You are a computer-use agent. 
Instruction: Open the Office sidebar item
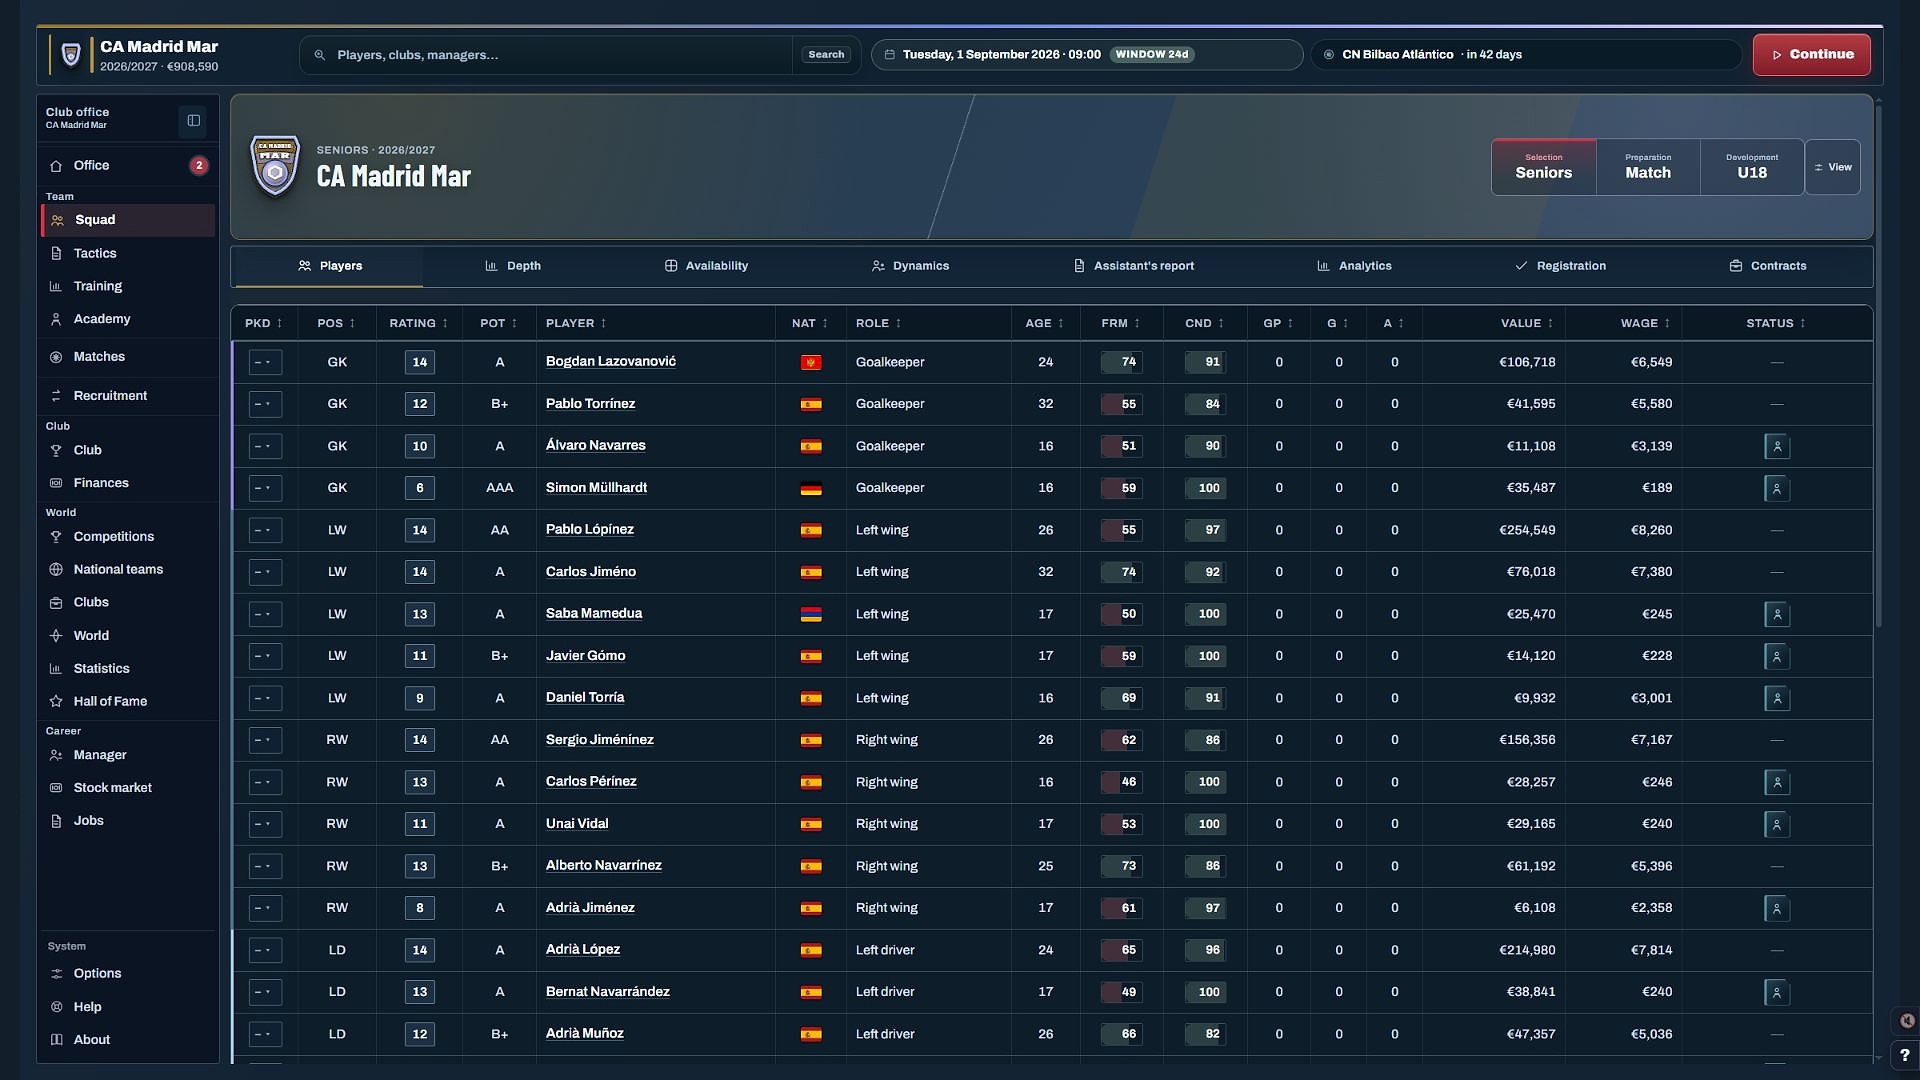[x=128, y=165]
